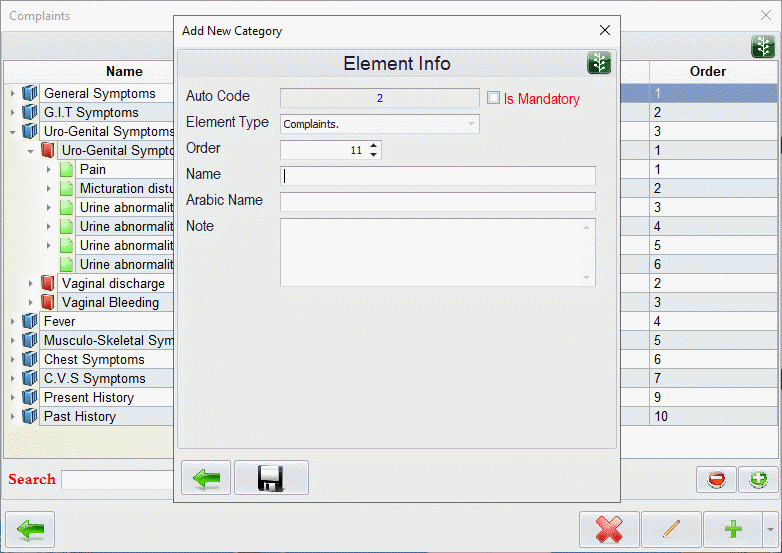Screen dimensions: 782x553
Task: Click the scroll up arrow in Note box
Action: pos(586,227)
